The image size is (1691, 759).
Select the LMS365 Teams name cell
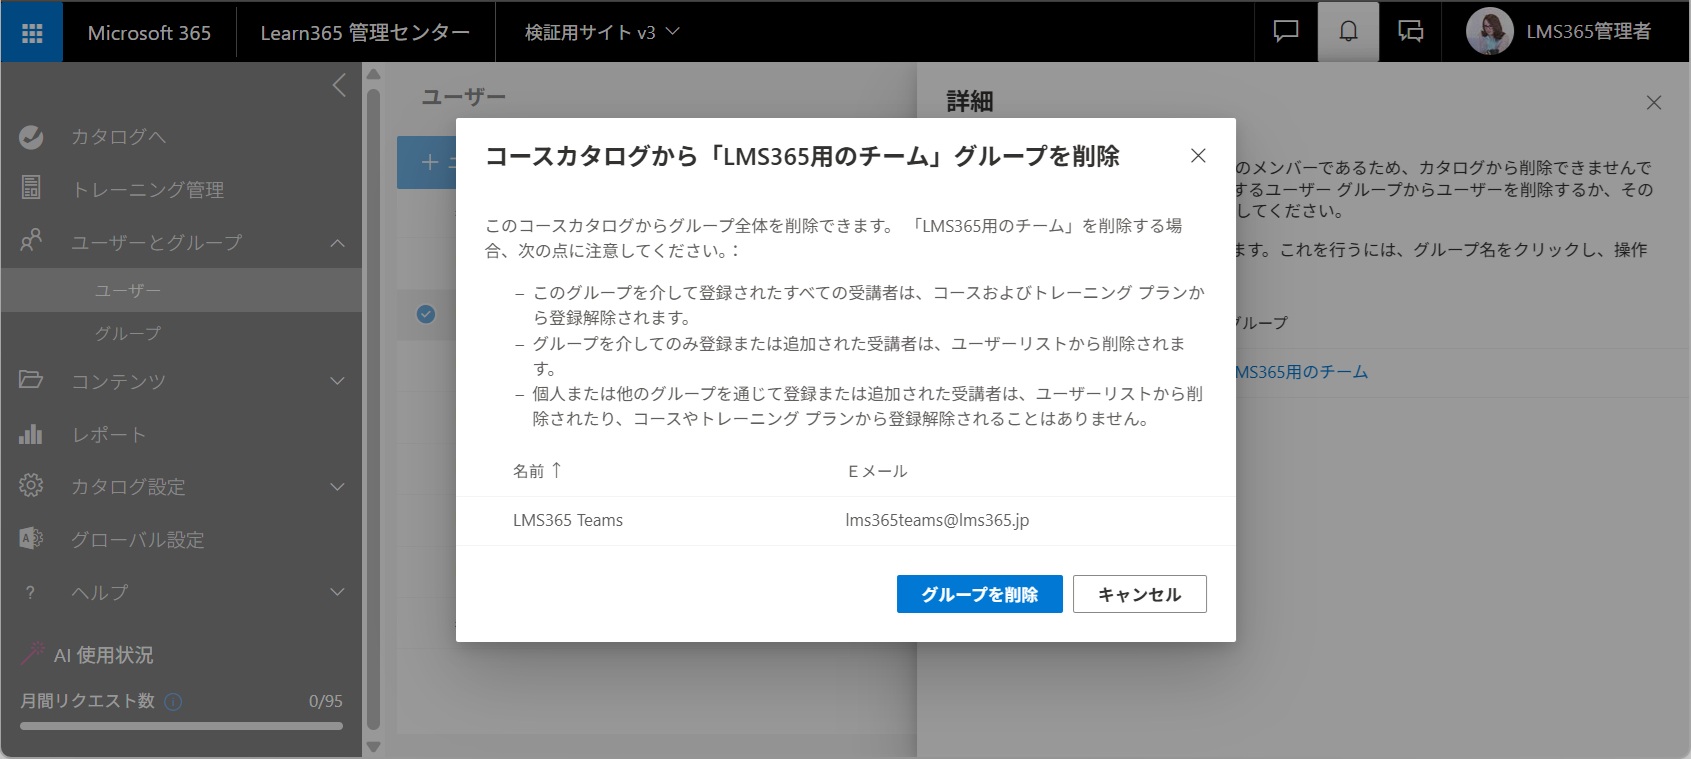click(568, 520)
